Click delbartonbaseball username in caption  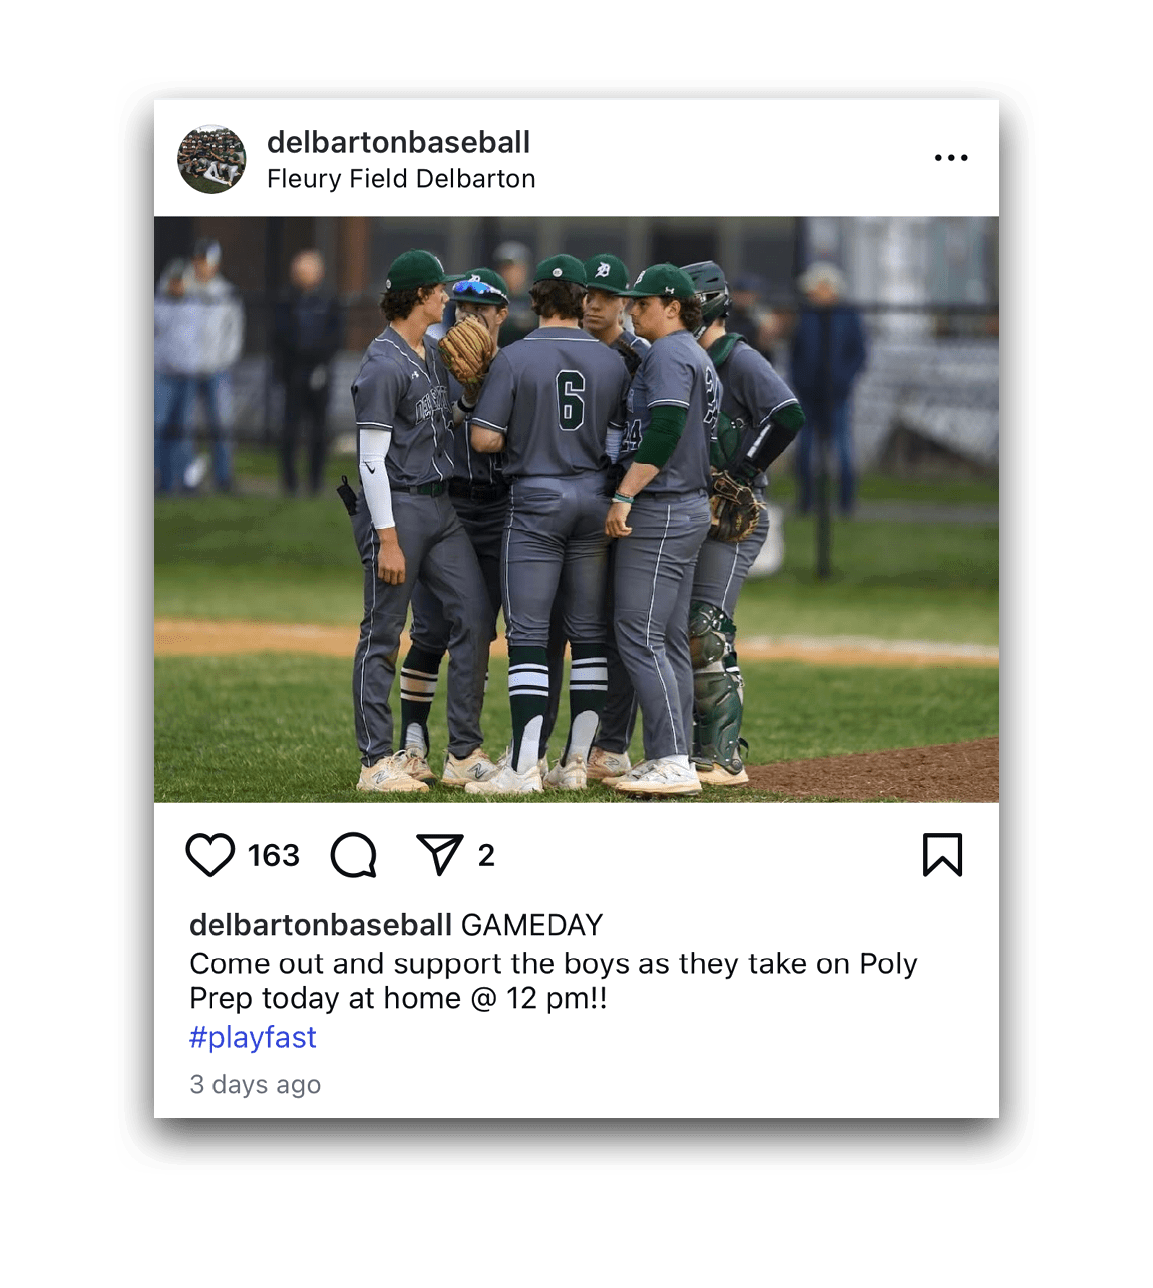point(321,924)
